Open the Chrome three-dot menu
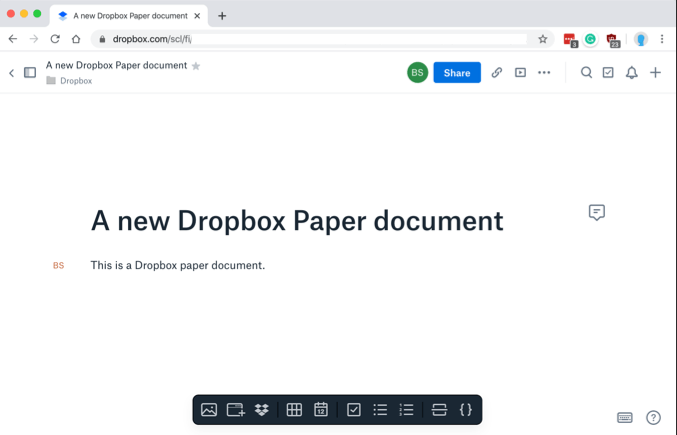The width and height of the screenshot is (677, 435). pos(662,39)
